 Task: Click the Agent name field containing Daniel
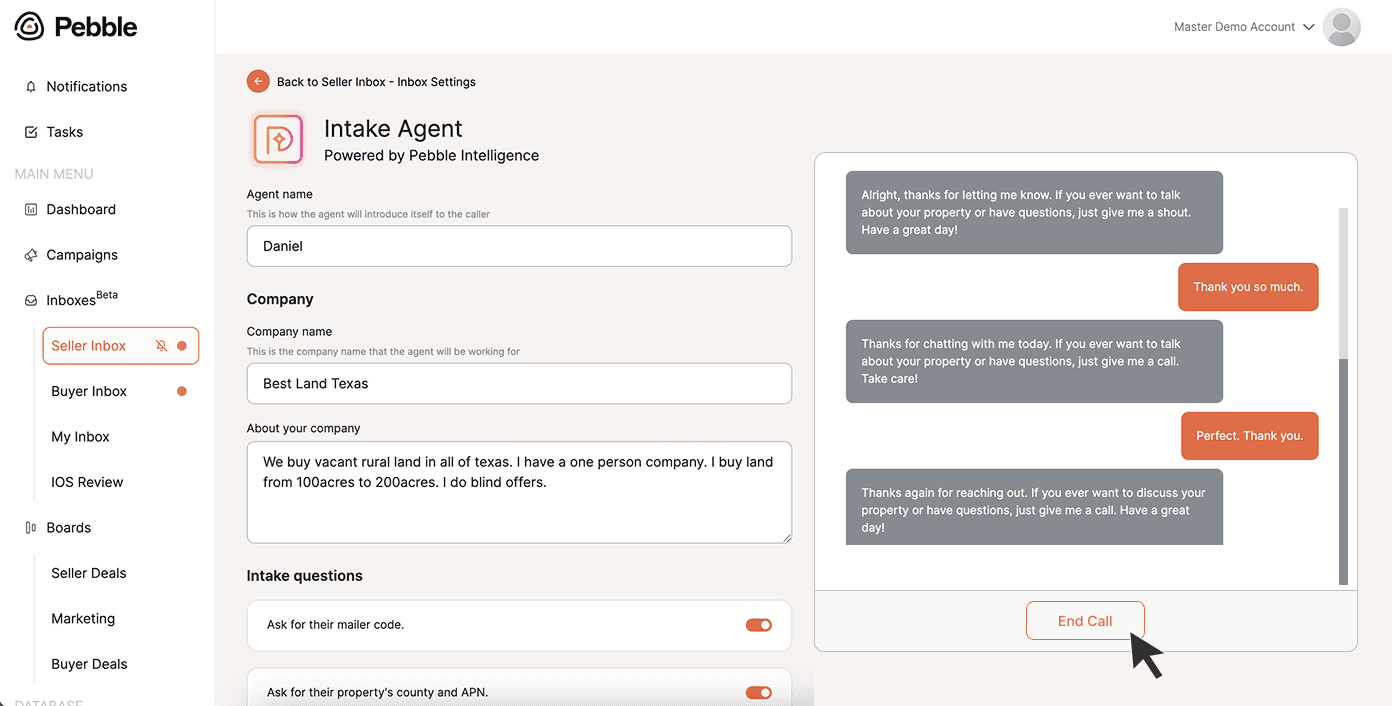pyautogui.click(x=519, y=246)
